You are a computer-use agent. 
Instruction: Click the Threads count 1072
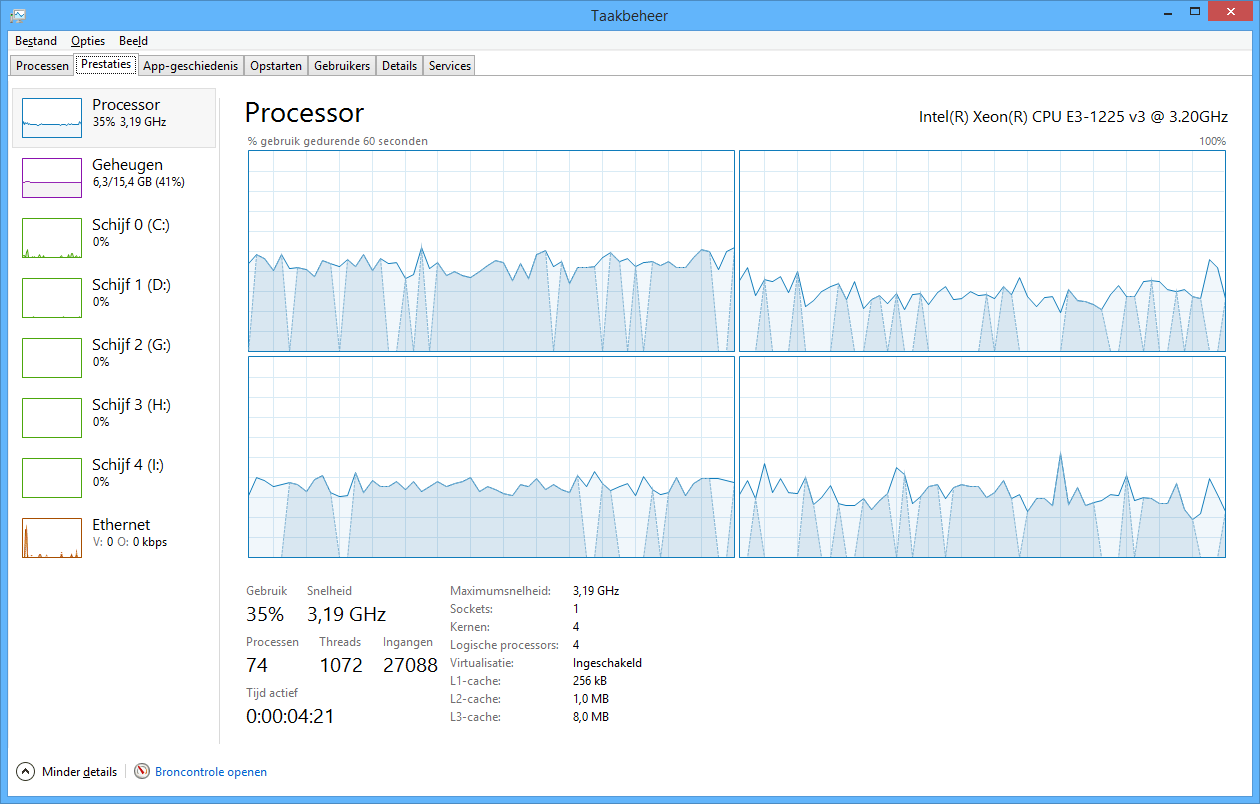pos(341,665)
